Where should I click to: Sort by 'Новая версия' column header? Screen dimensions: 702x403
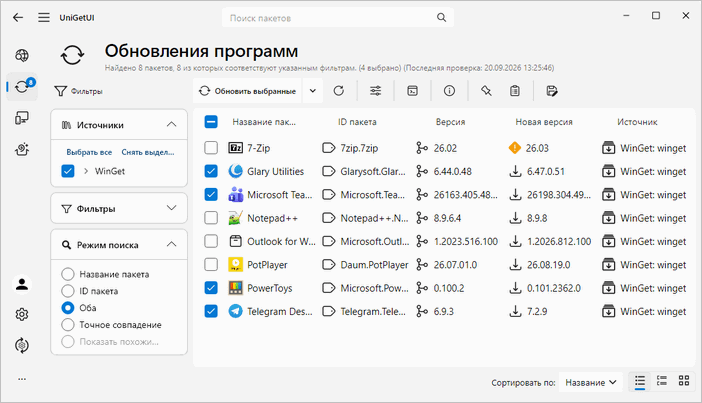(x=544, y=122)
